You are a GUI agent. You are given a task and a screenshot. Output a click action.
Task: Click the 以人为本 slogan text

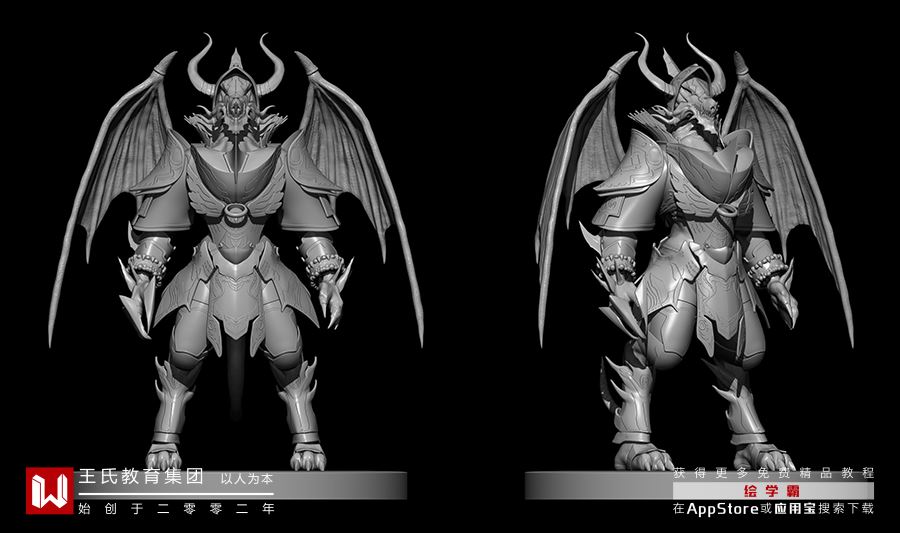tap(247, 478)
